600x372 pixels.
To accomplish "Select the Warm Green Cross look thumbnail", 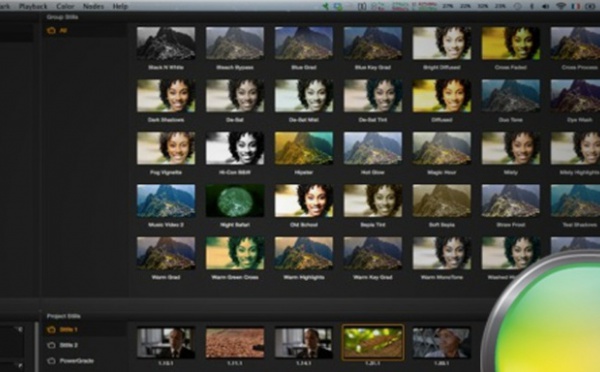I will pos(235,253).
